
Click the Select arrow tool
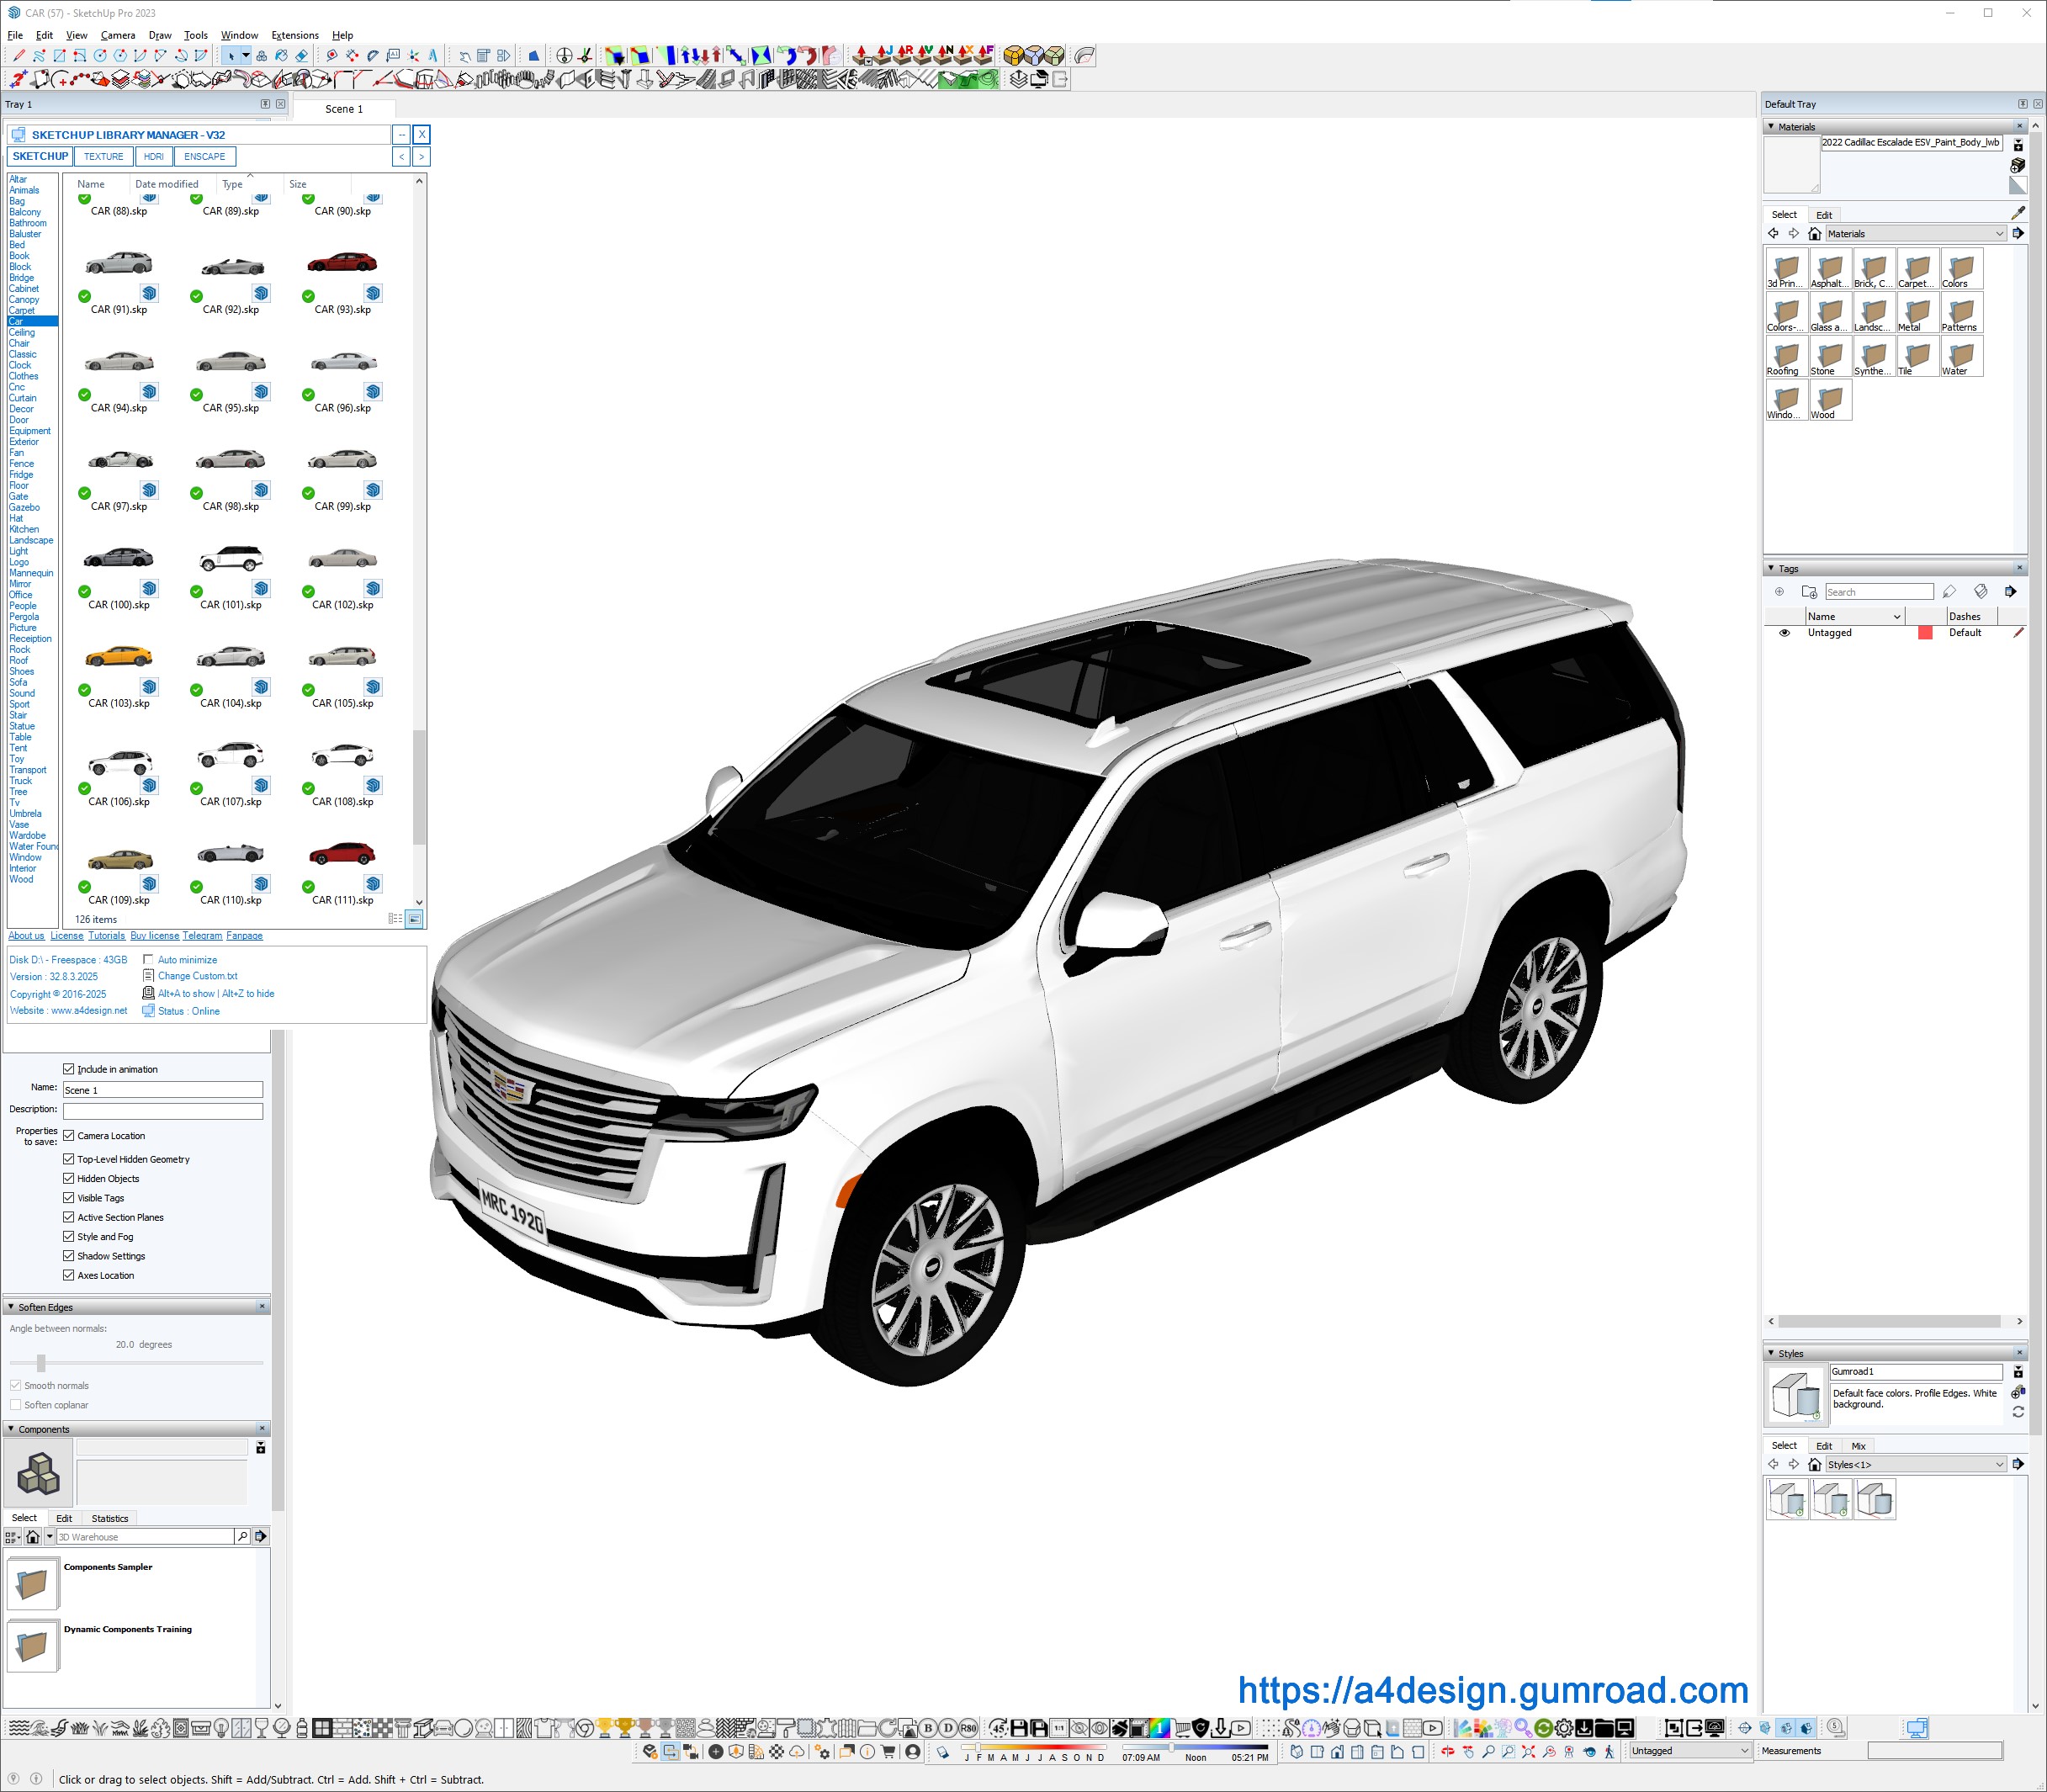(230, 56)
